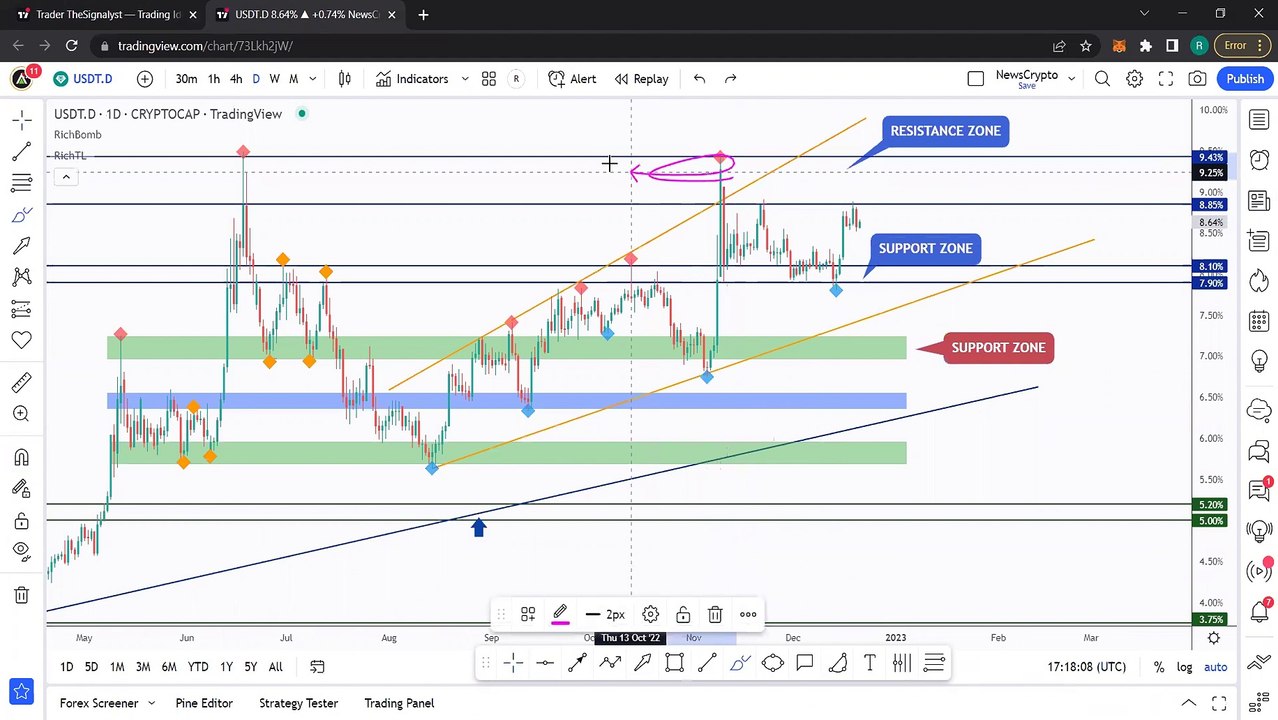This screenshot has width=1278, height=720.
Task: Click the zoom in magnifier tool
Action: 21,414
